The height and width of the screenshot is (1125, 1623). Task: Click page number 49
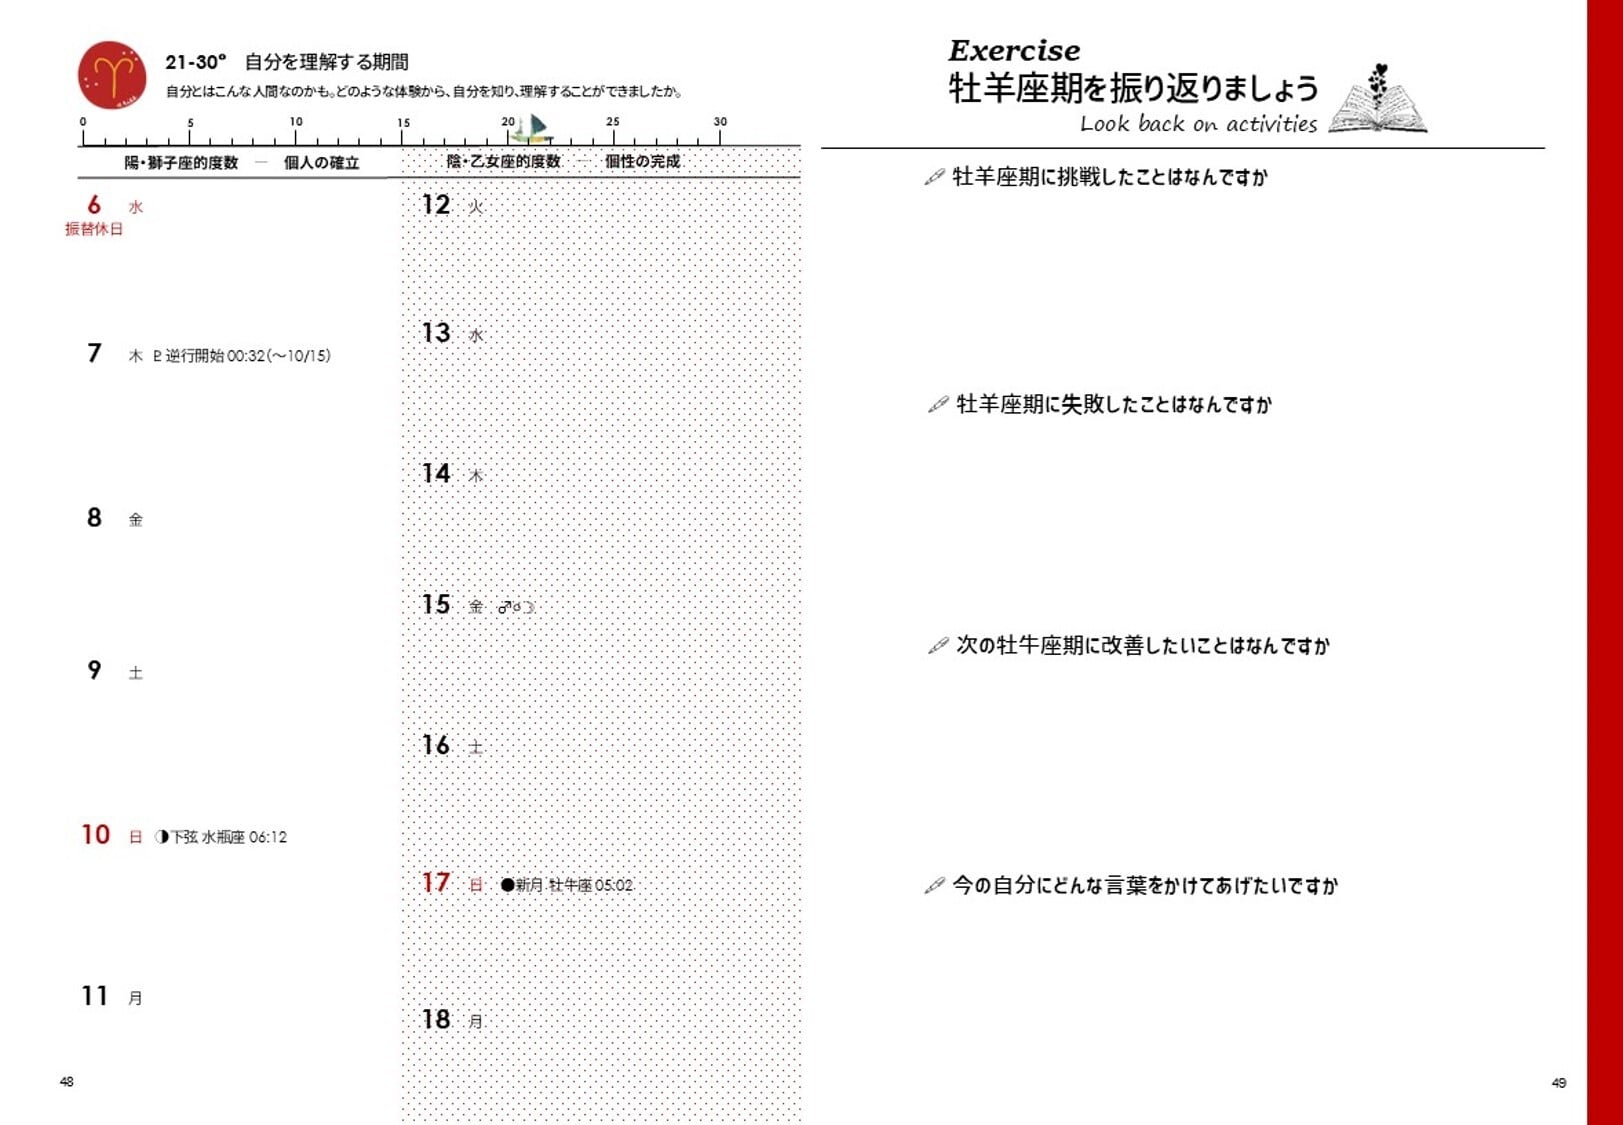click(x=1559, y=1082)
